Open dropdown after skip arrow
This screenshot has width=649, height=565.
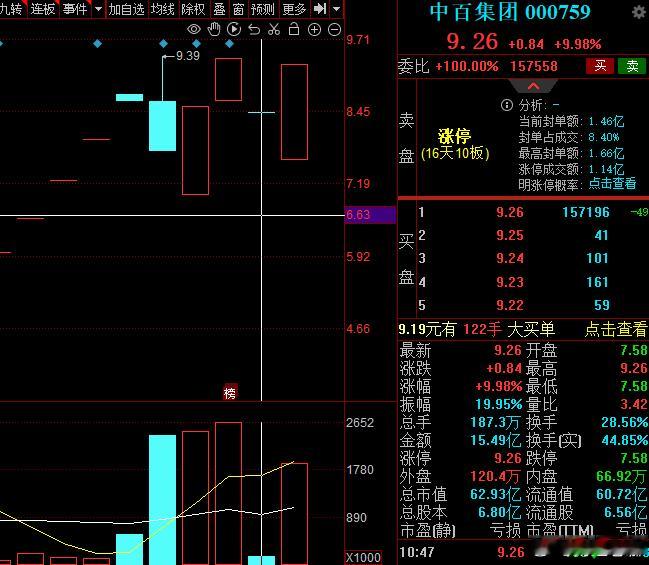(337, 9)
